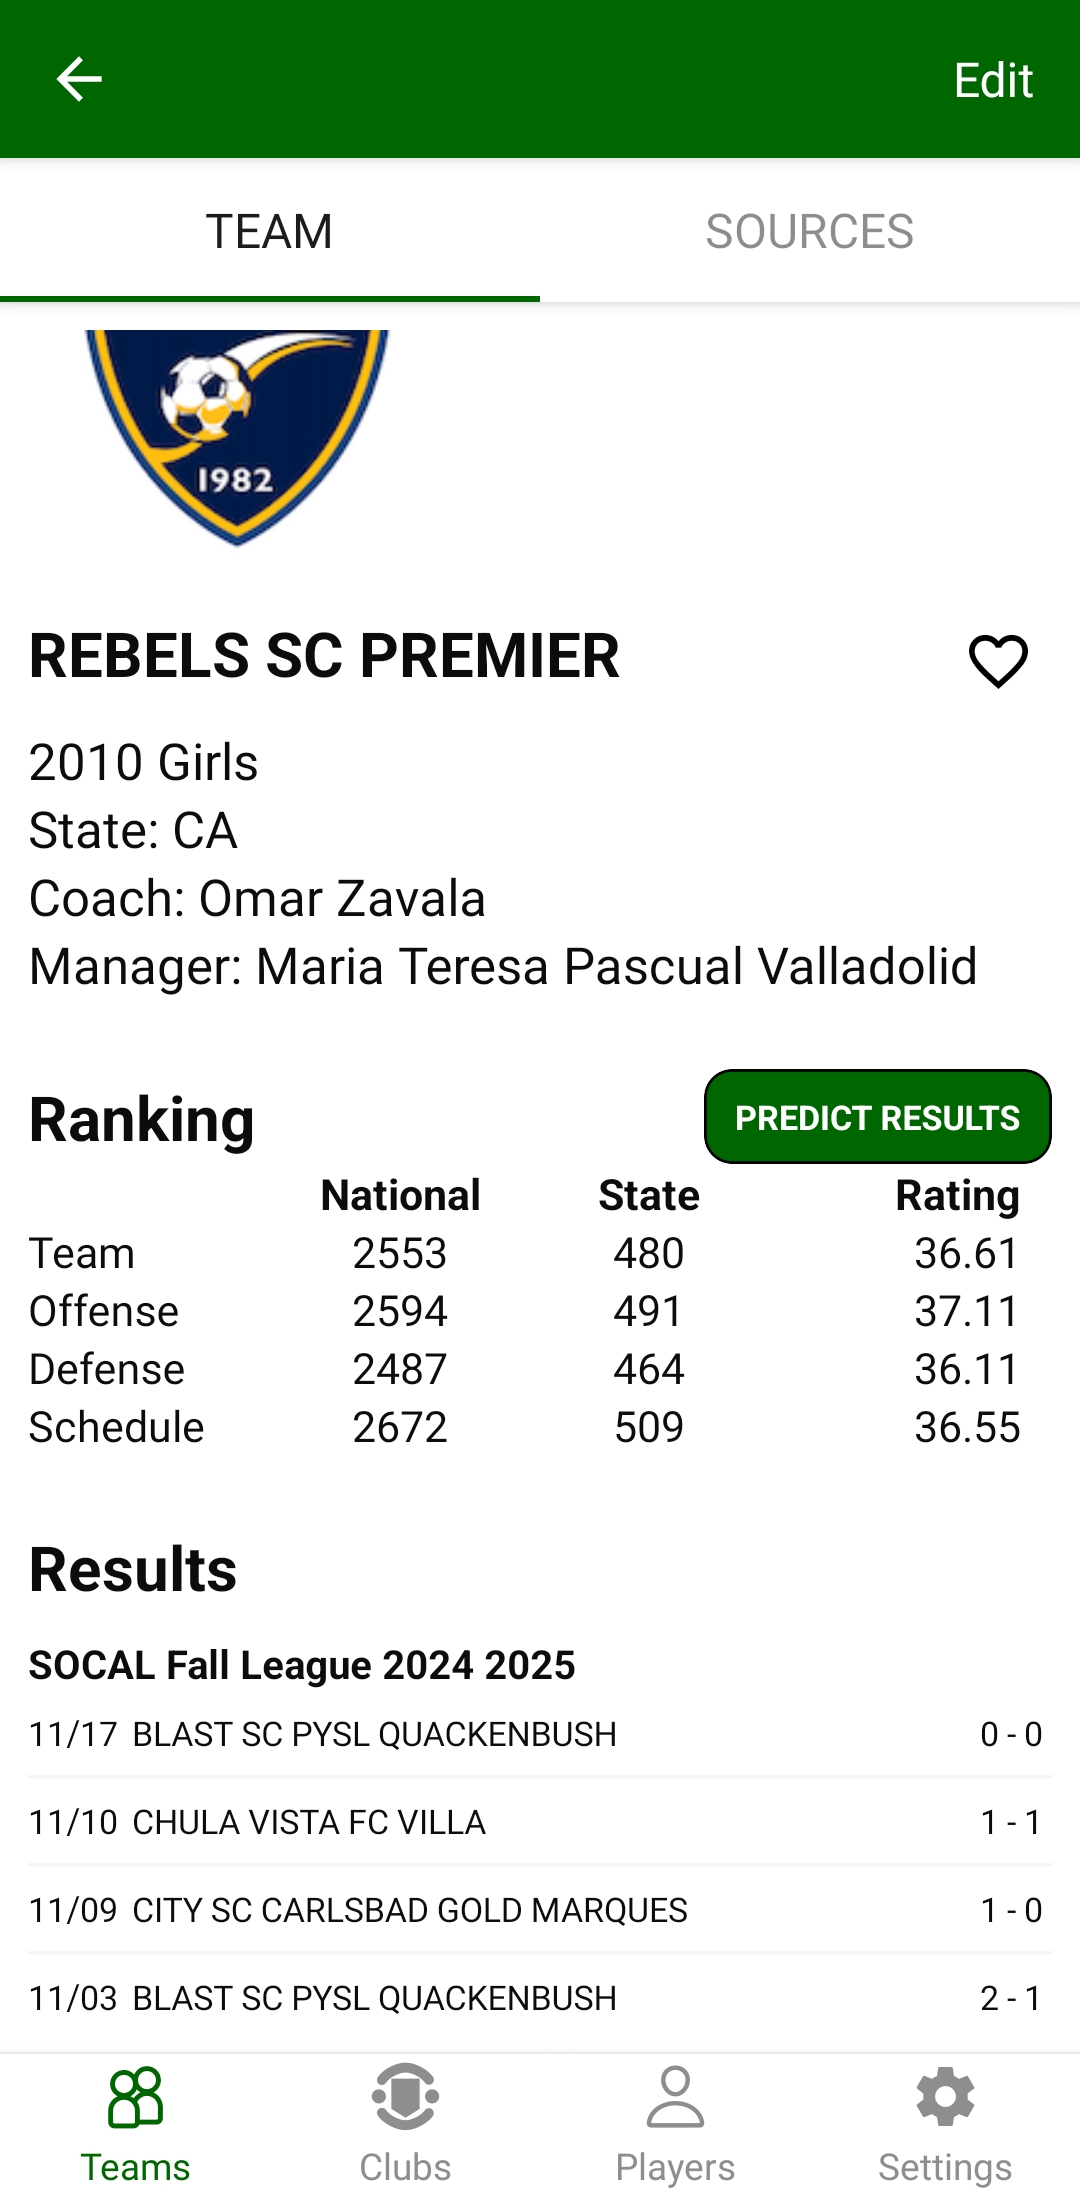Click the PREDICT RESULTS button
Screen dimensions: 1080x2191
(877, 1117)
